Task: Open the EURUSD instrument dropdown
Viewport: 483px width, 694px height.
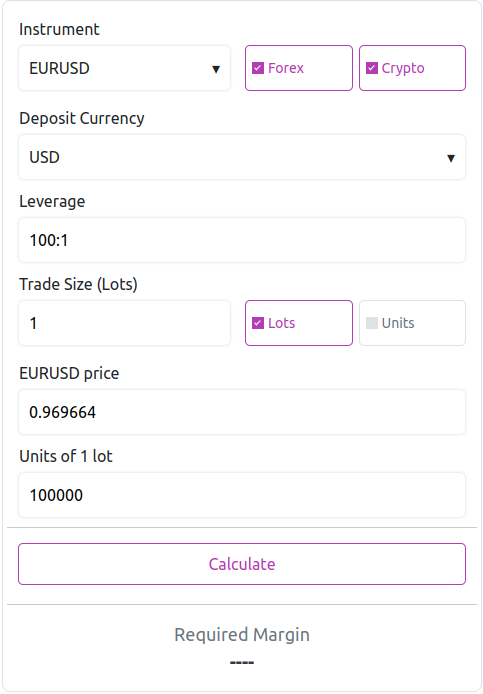Action: (124, 68)
